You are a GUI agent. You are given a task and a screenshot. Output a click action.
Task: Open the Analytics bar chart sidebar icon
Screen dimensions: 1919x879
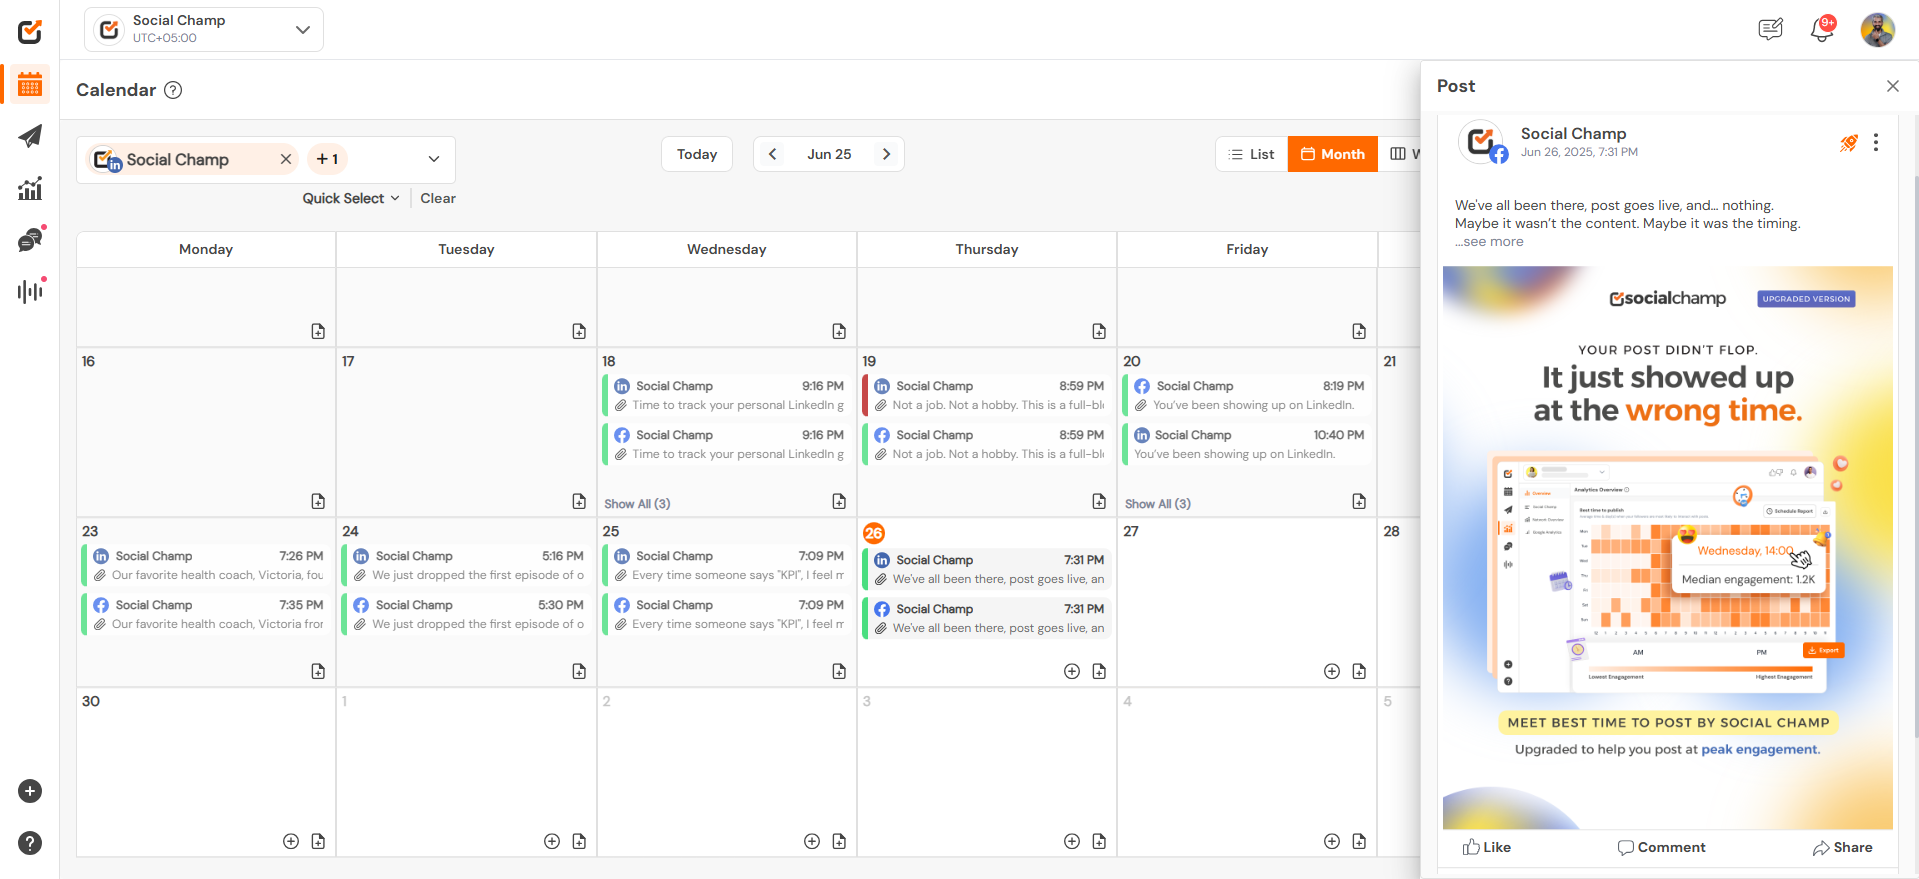(30, 188)
